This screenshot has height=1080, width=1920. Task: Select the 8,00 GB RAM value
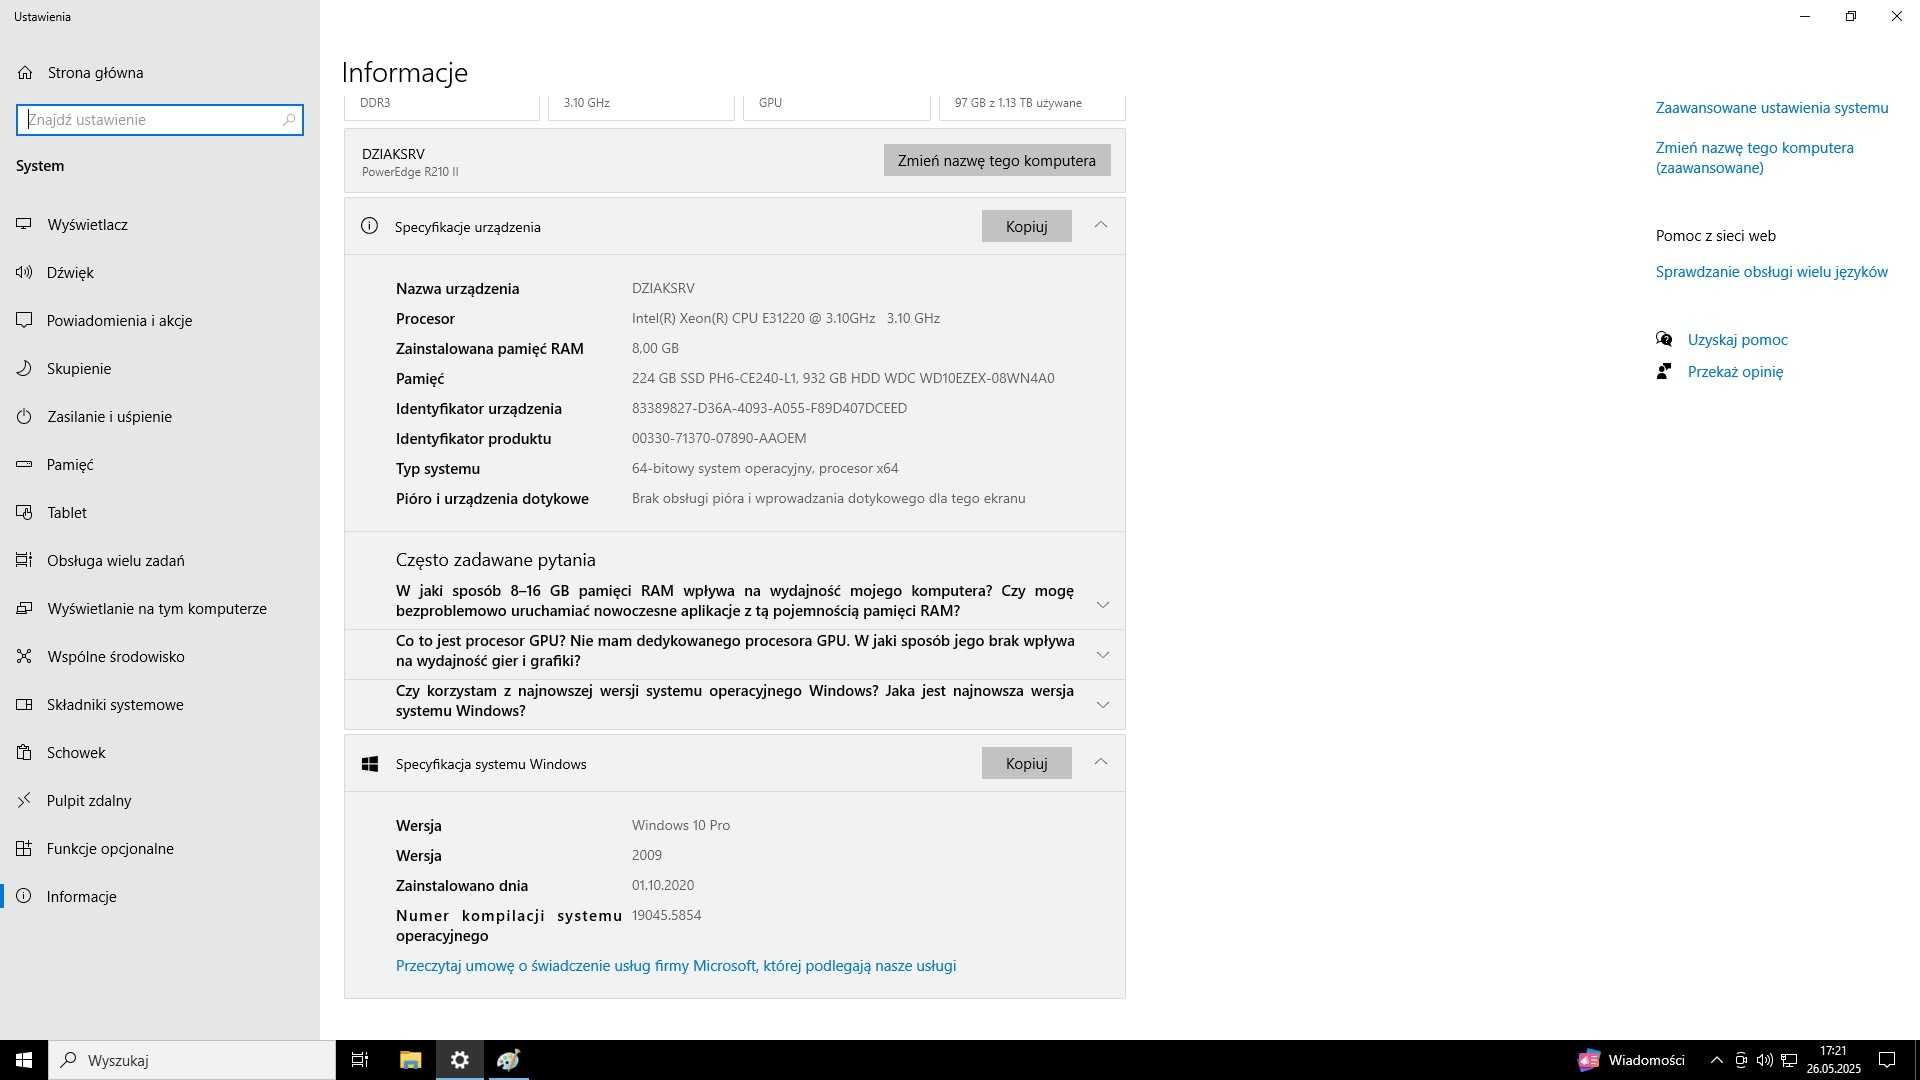click(x=655, y=348)
